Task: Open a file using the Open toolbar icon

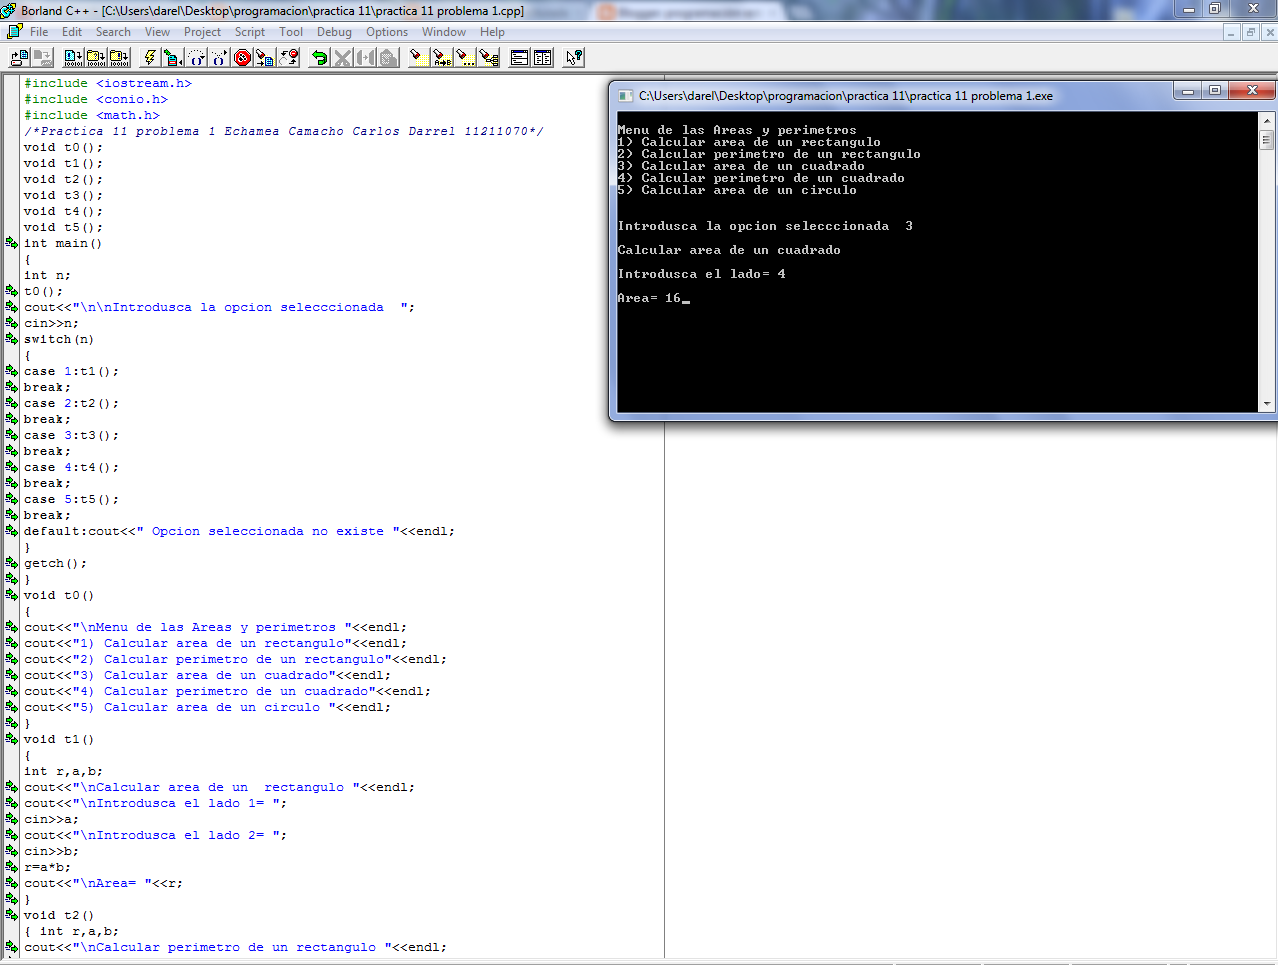Action: (x=19, y=58)
